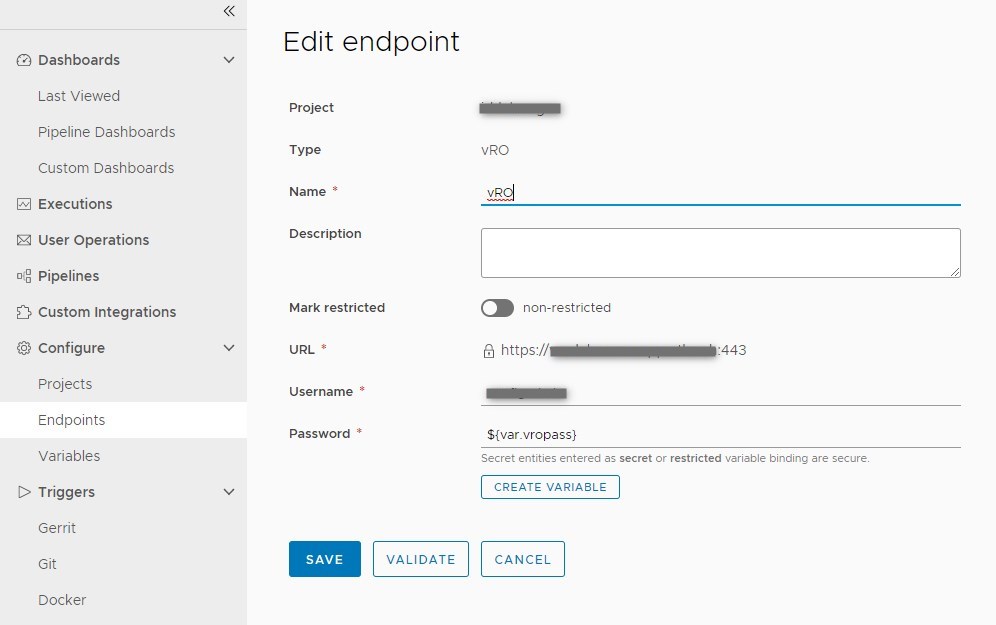
Task: Click the User Operations envelope icon
Action: pyautogui.click(x=24, y=240)
